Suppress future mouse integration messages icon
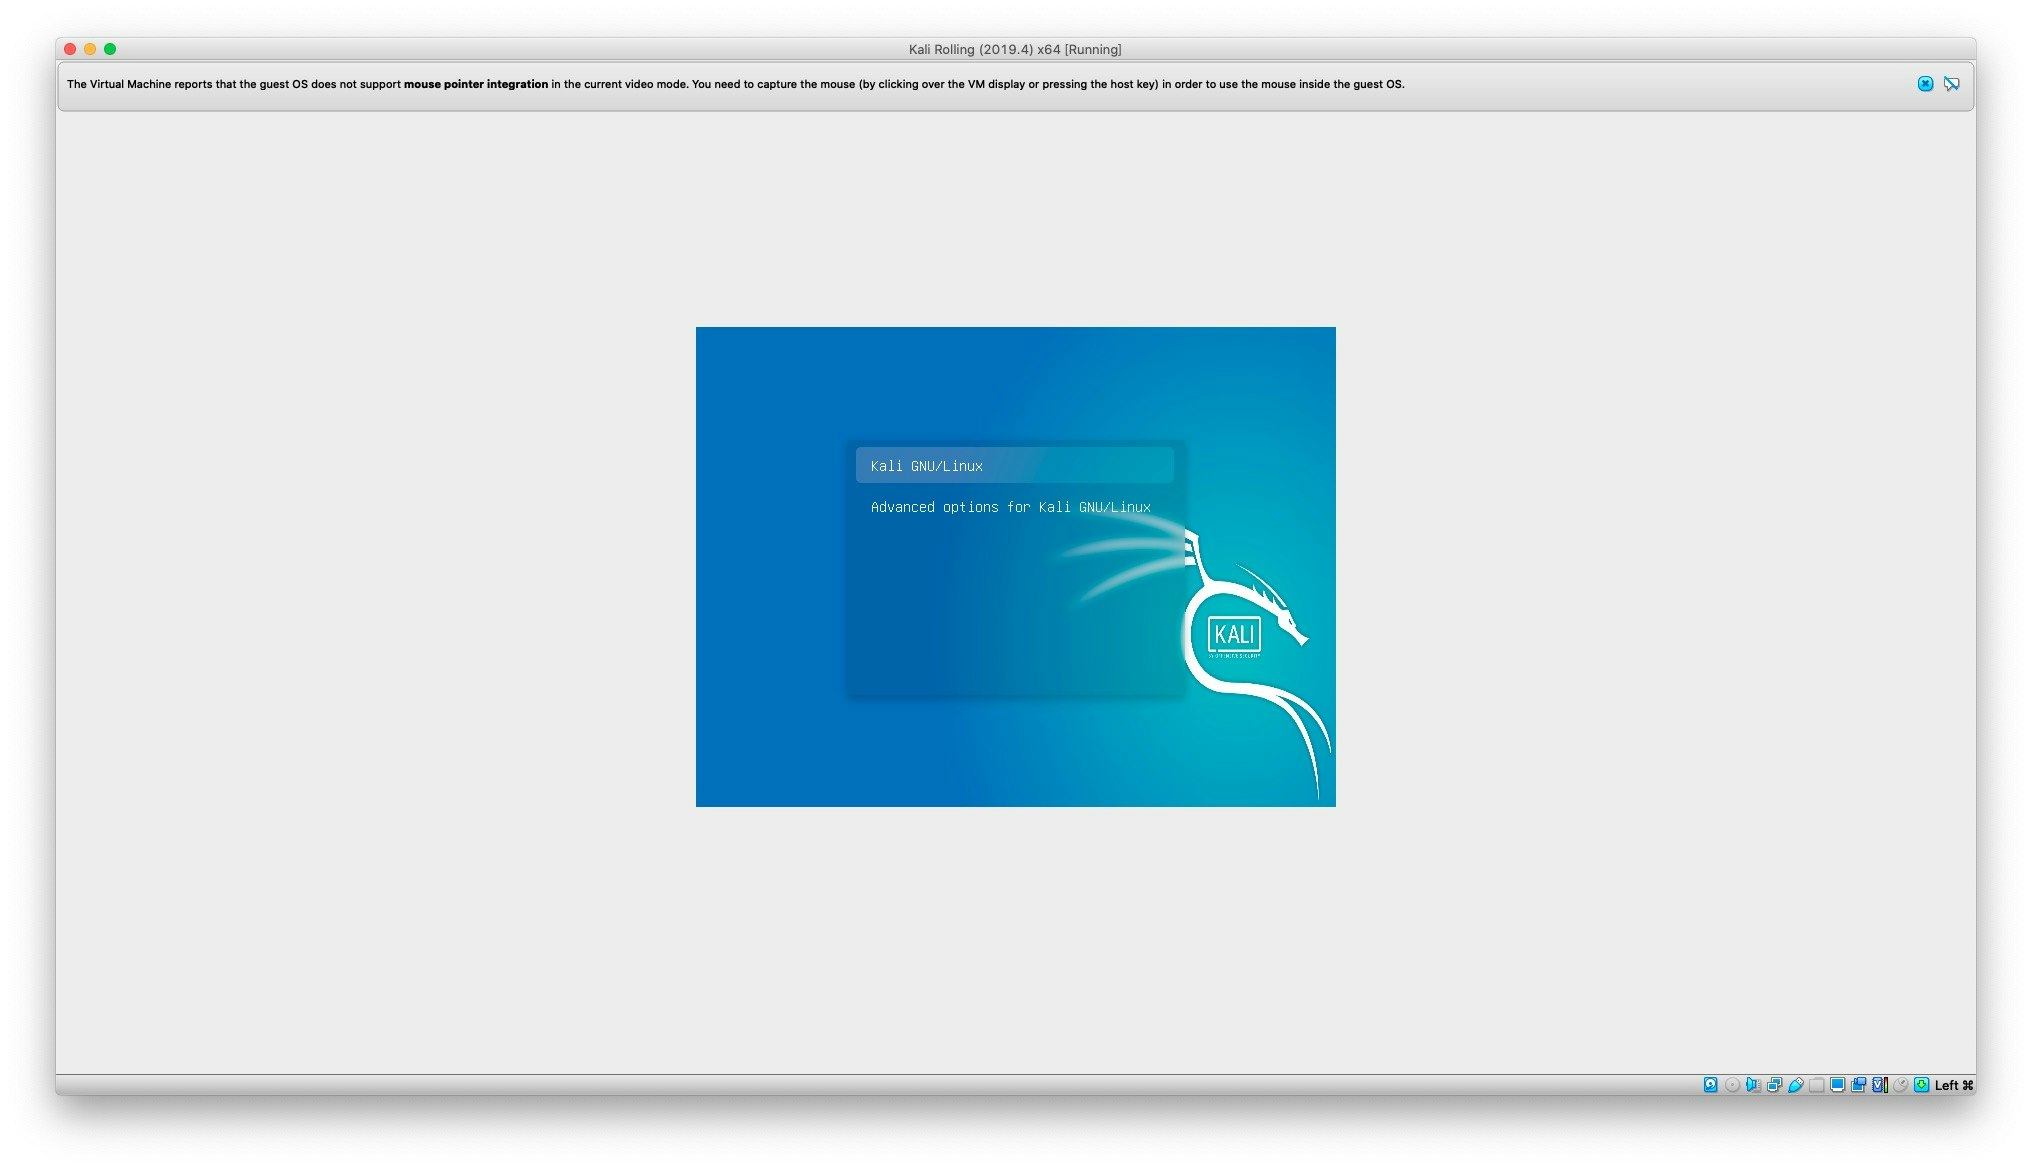This screenshot has width=2032, height=1169. pyautogui.click(x=1951, y=84)
